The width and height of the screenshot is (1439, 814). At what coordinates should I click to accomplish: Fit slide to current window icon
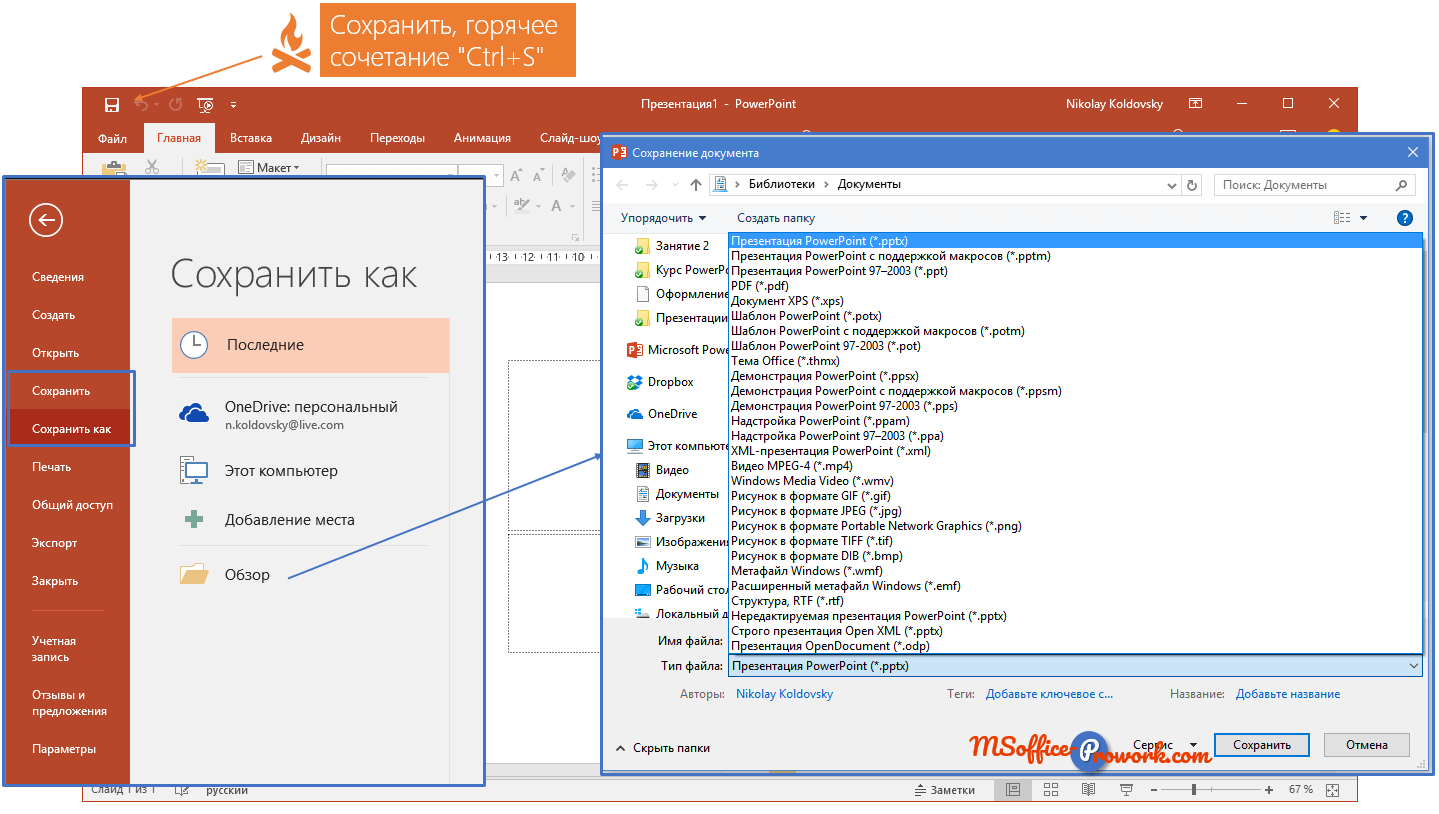coord(1332,790)
